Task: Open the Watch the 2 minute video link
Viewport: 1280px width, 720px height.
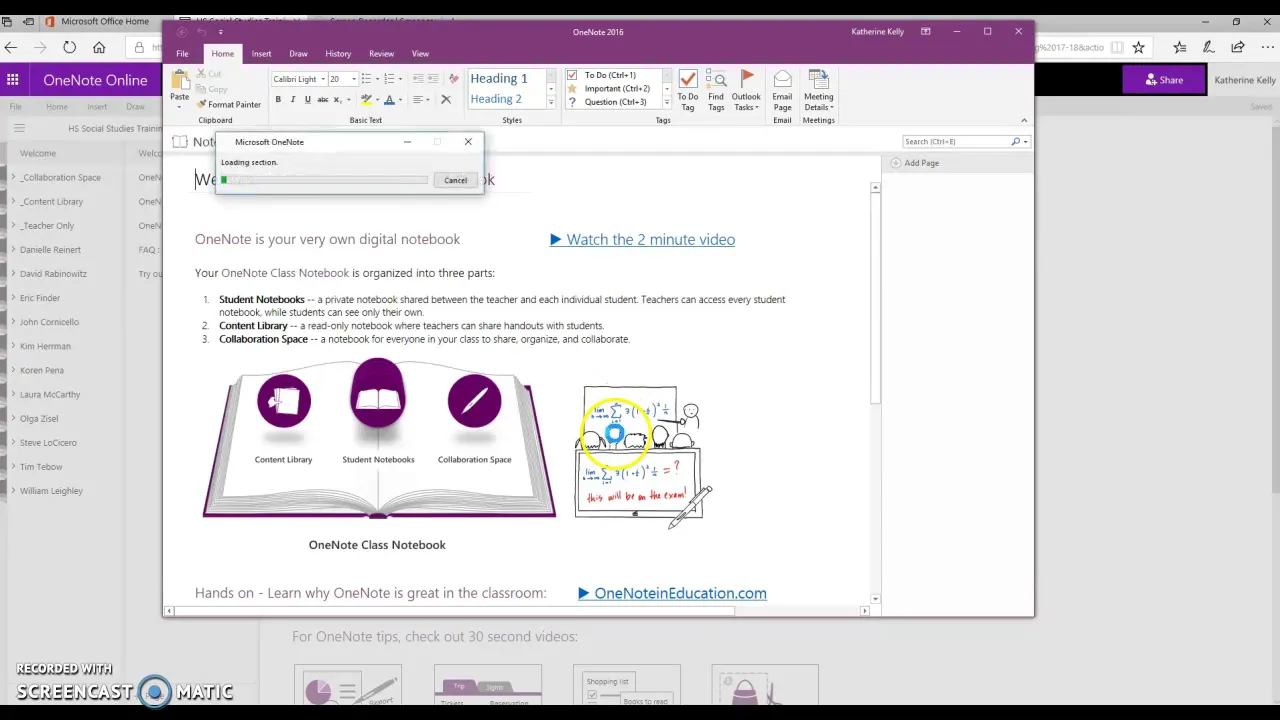Action: [x=642, y=239]
